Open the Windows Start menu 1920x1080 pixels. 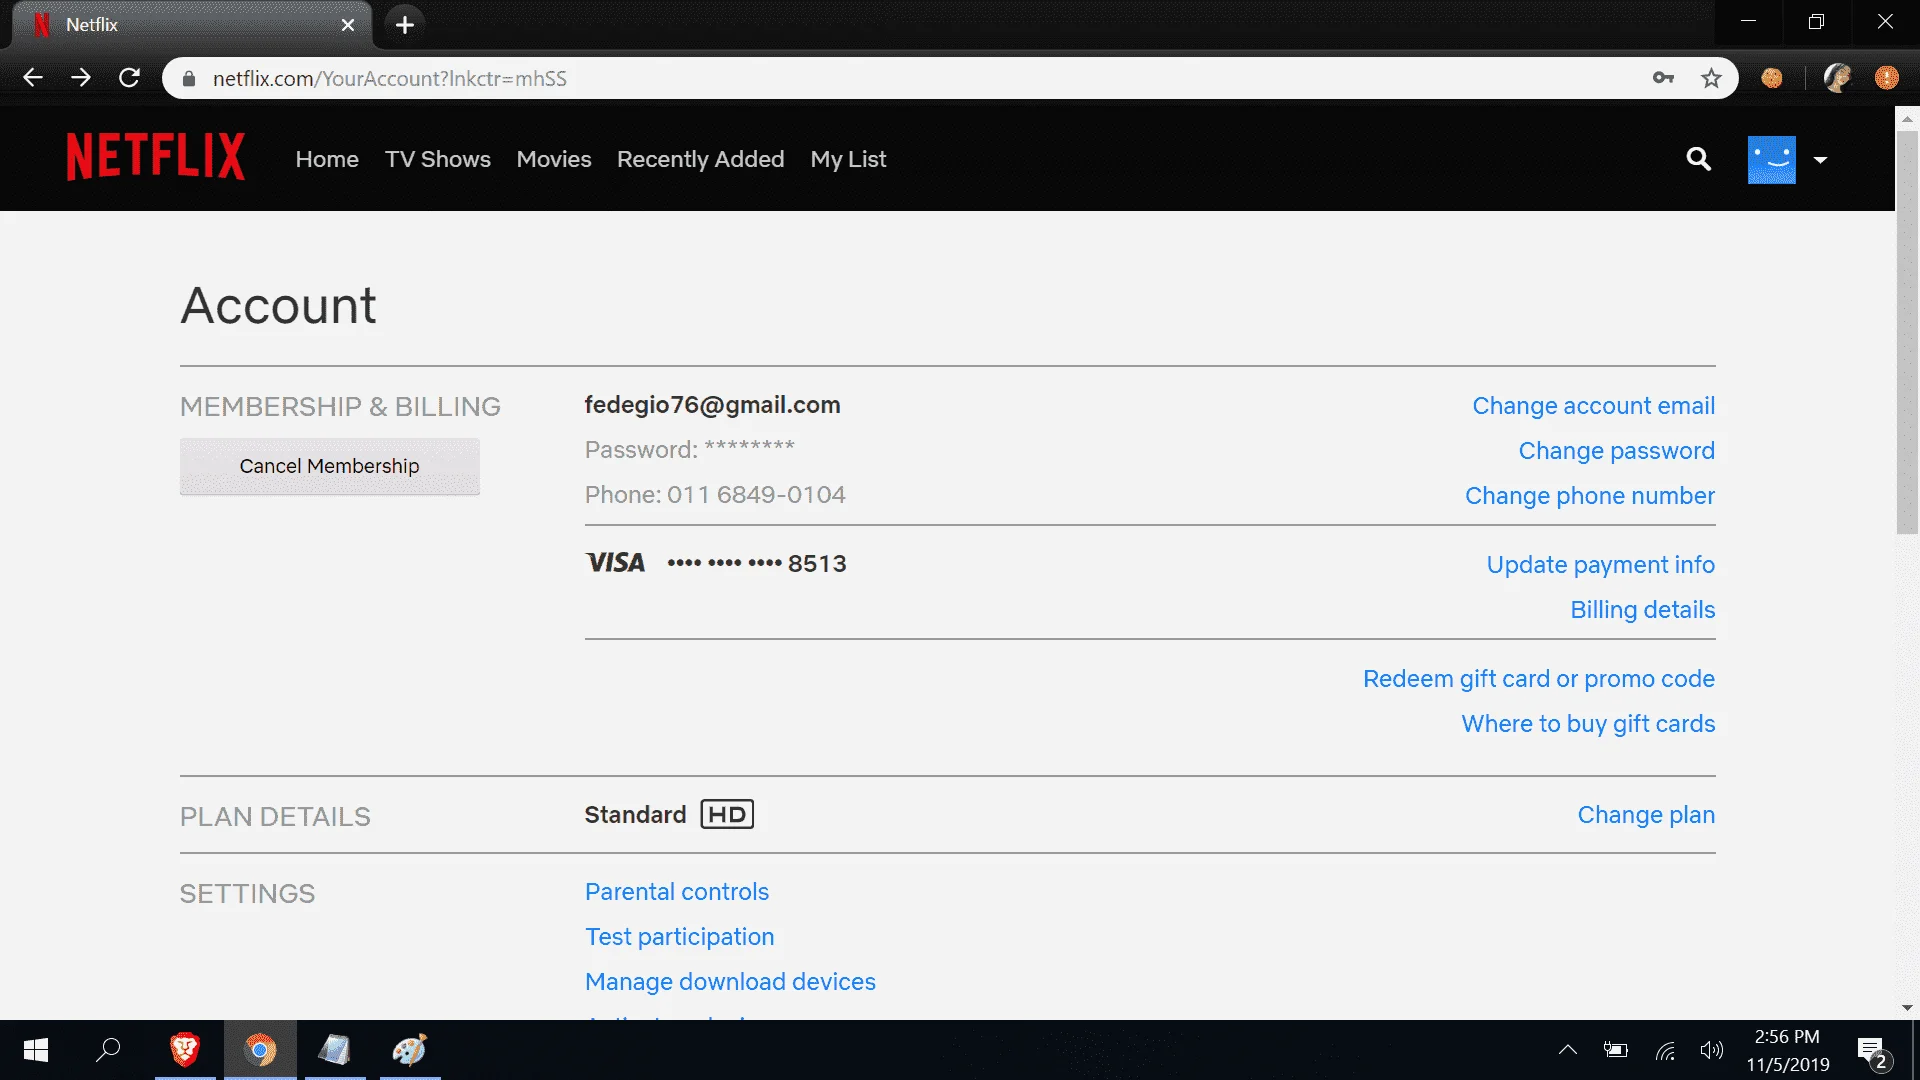36,1050
